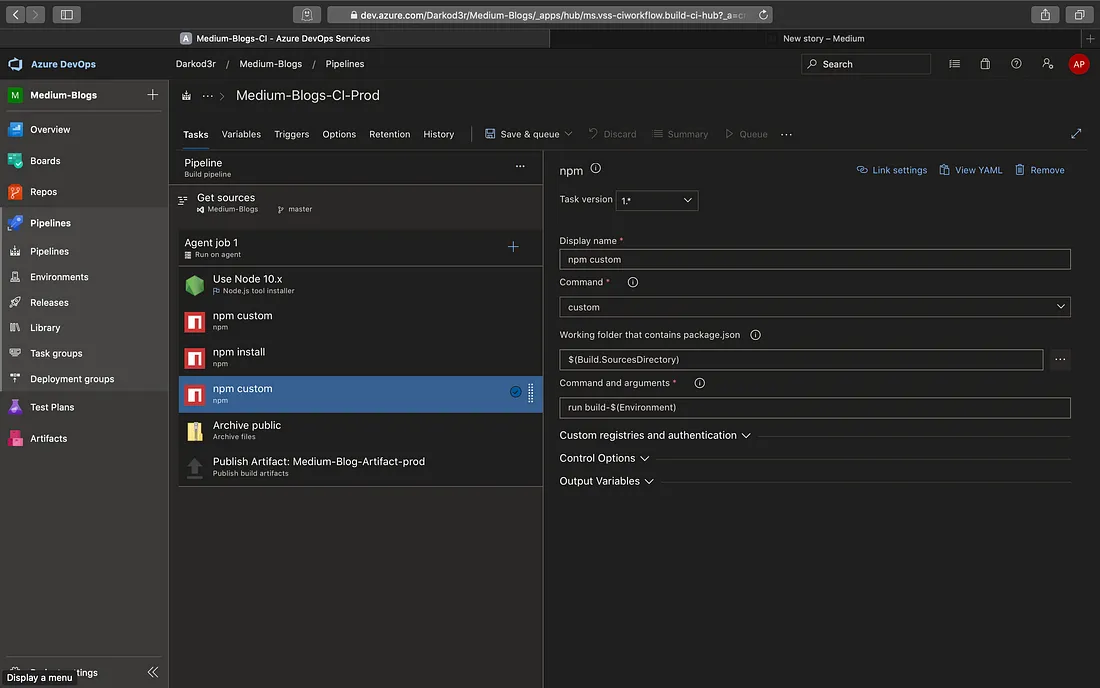
Task: Click the Azure DevOps logo icon
Action: coord(15,64)
